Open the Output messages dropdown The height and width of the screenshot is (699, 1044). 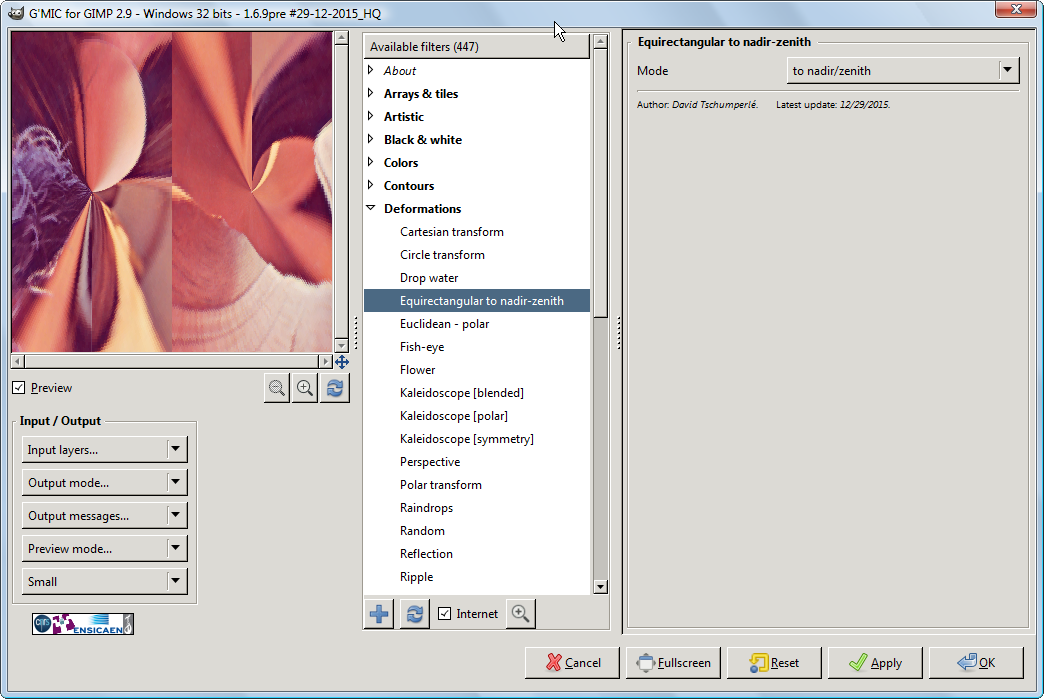pos(105,515)
